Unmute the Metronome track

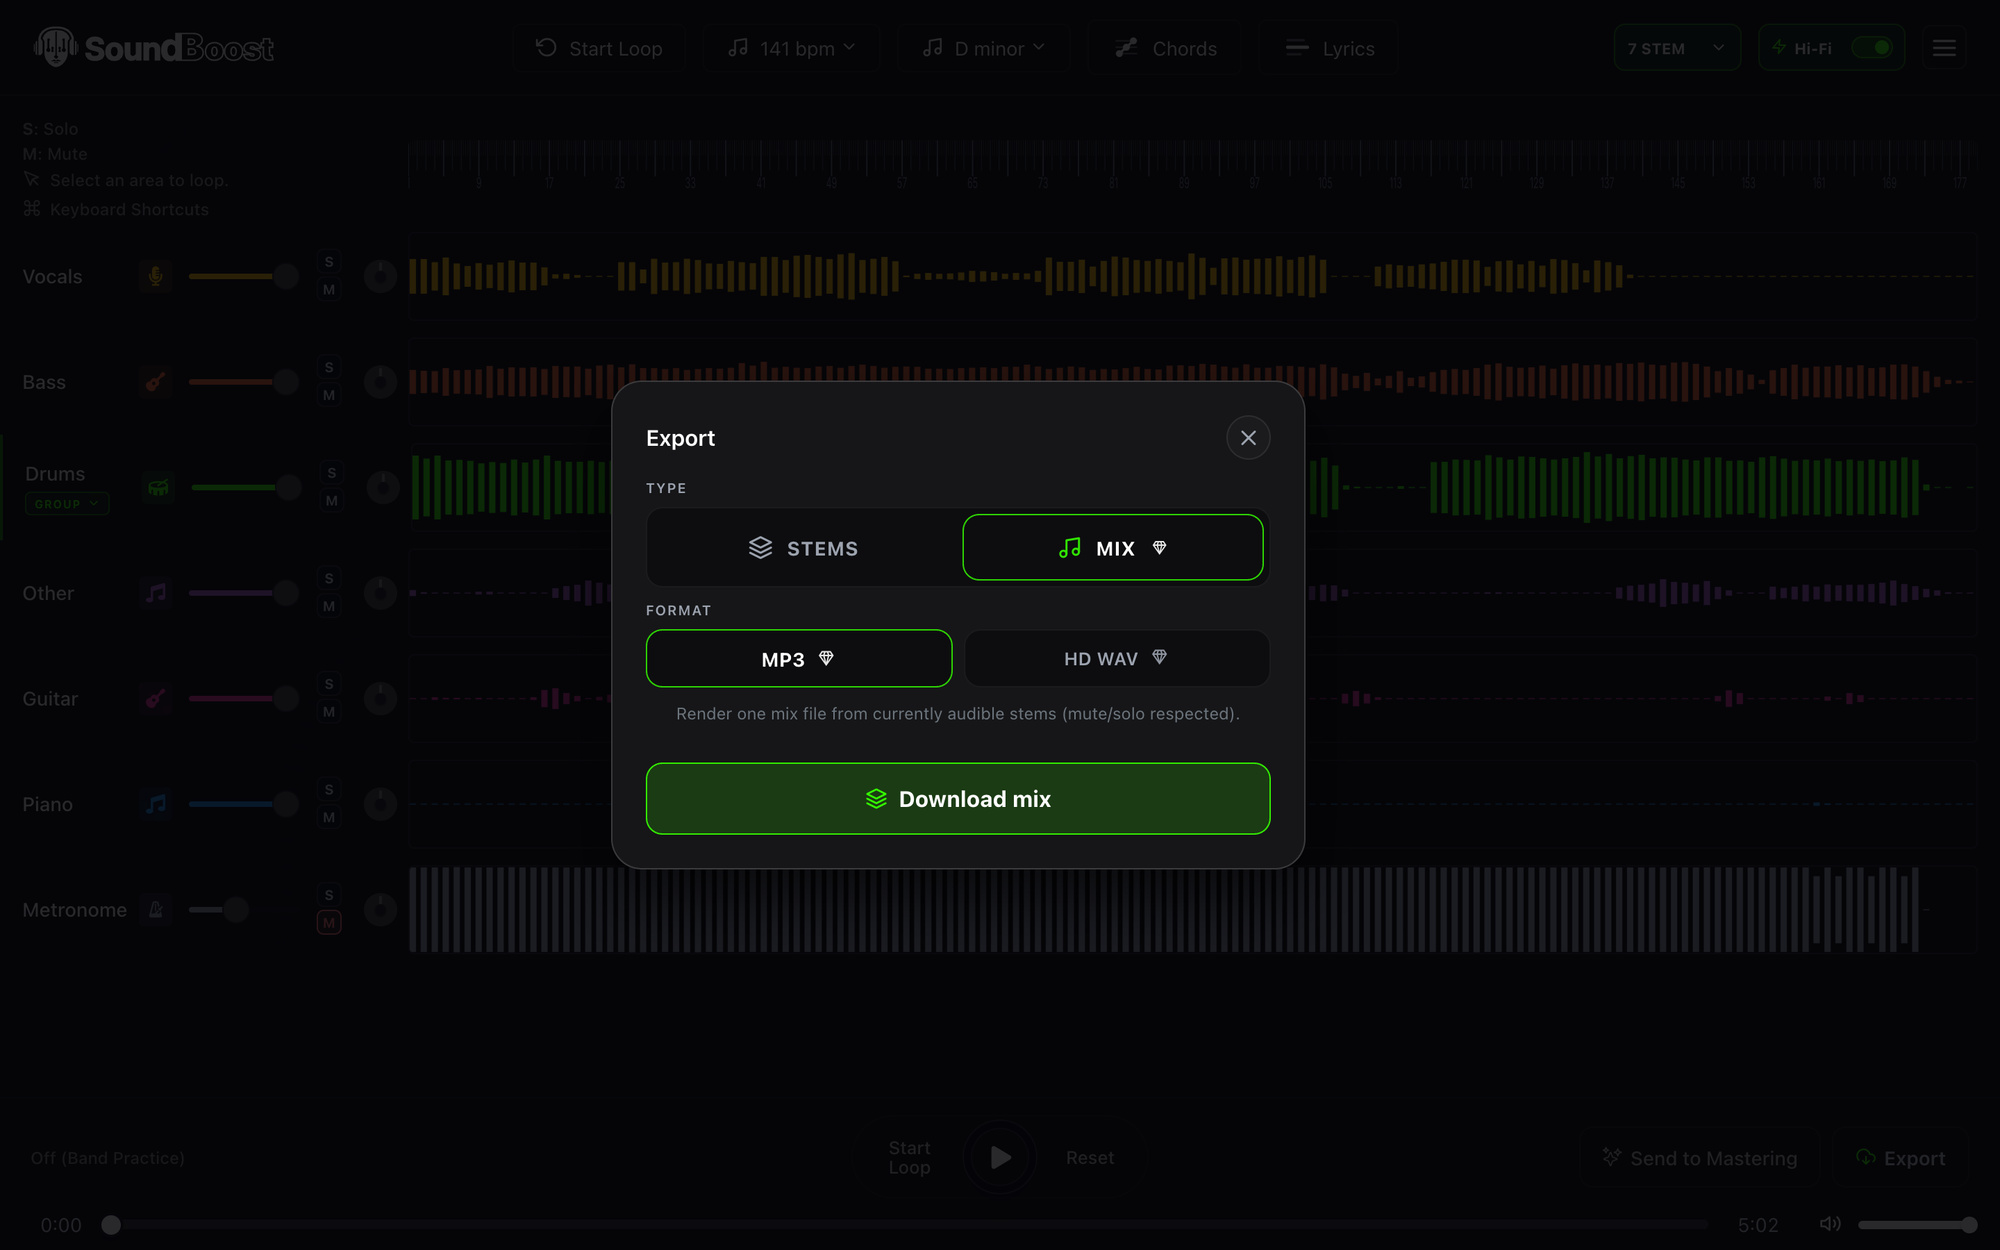[329, 923]
